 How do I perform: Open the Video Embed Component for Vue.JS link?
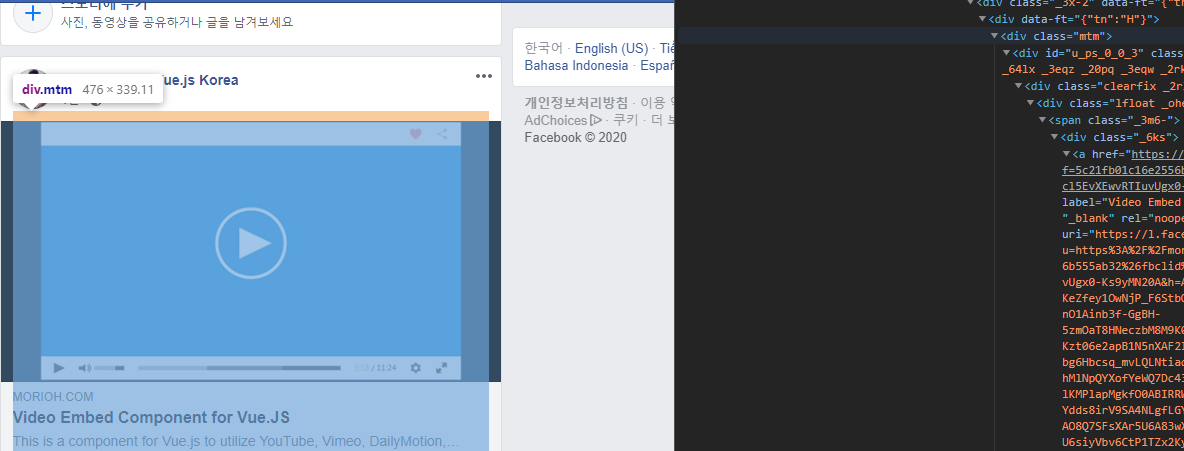(152, 418)
